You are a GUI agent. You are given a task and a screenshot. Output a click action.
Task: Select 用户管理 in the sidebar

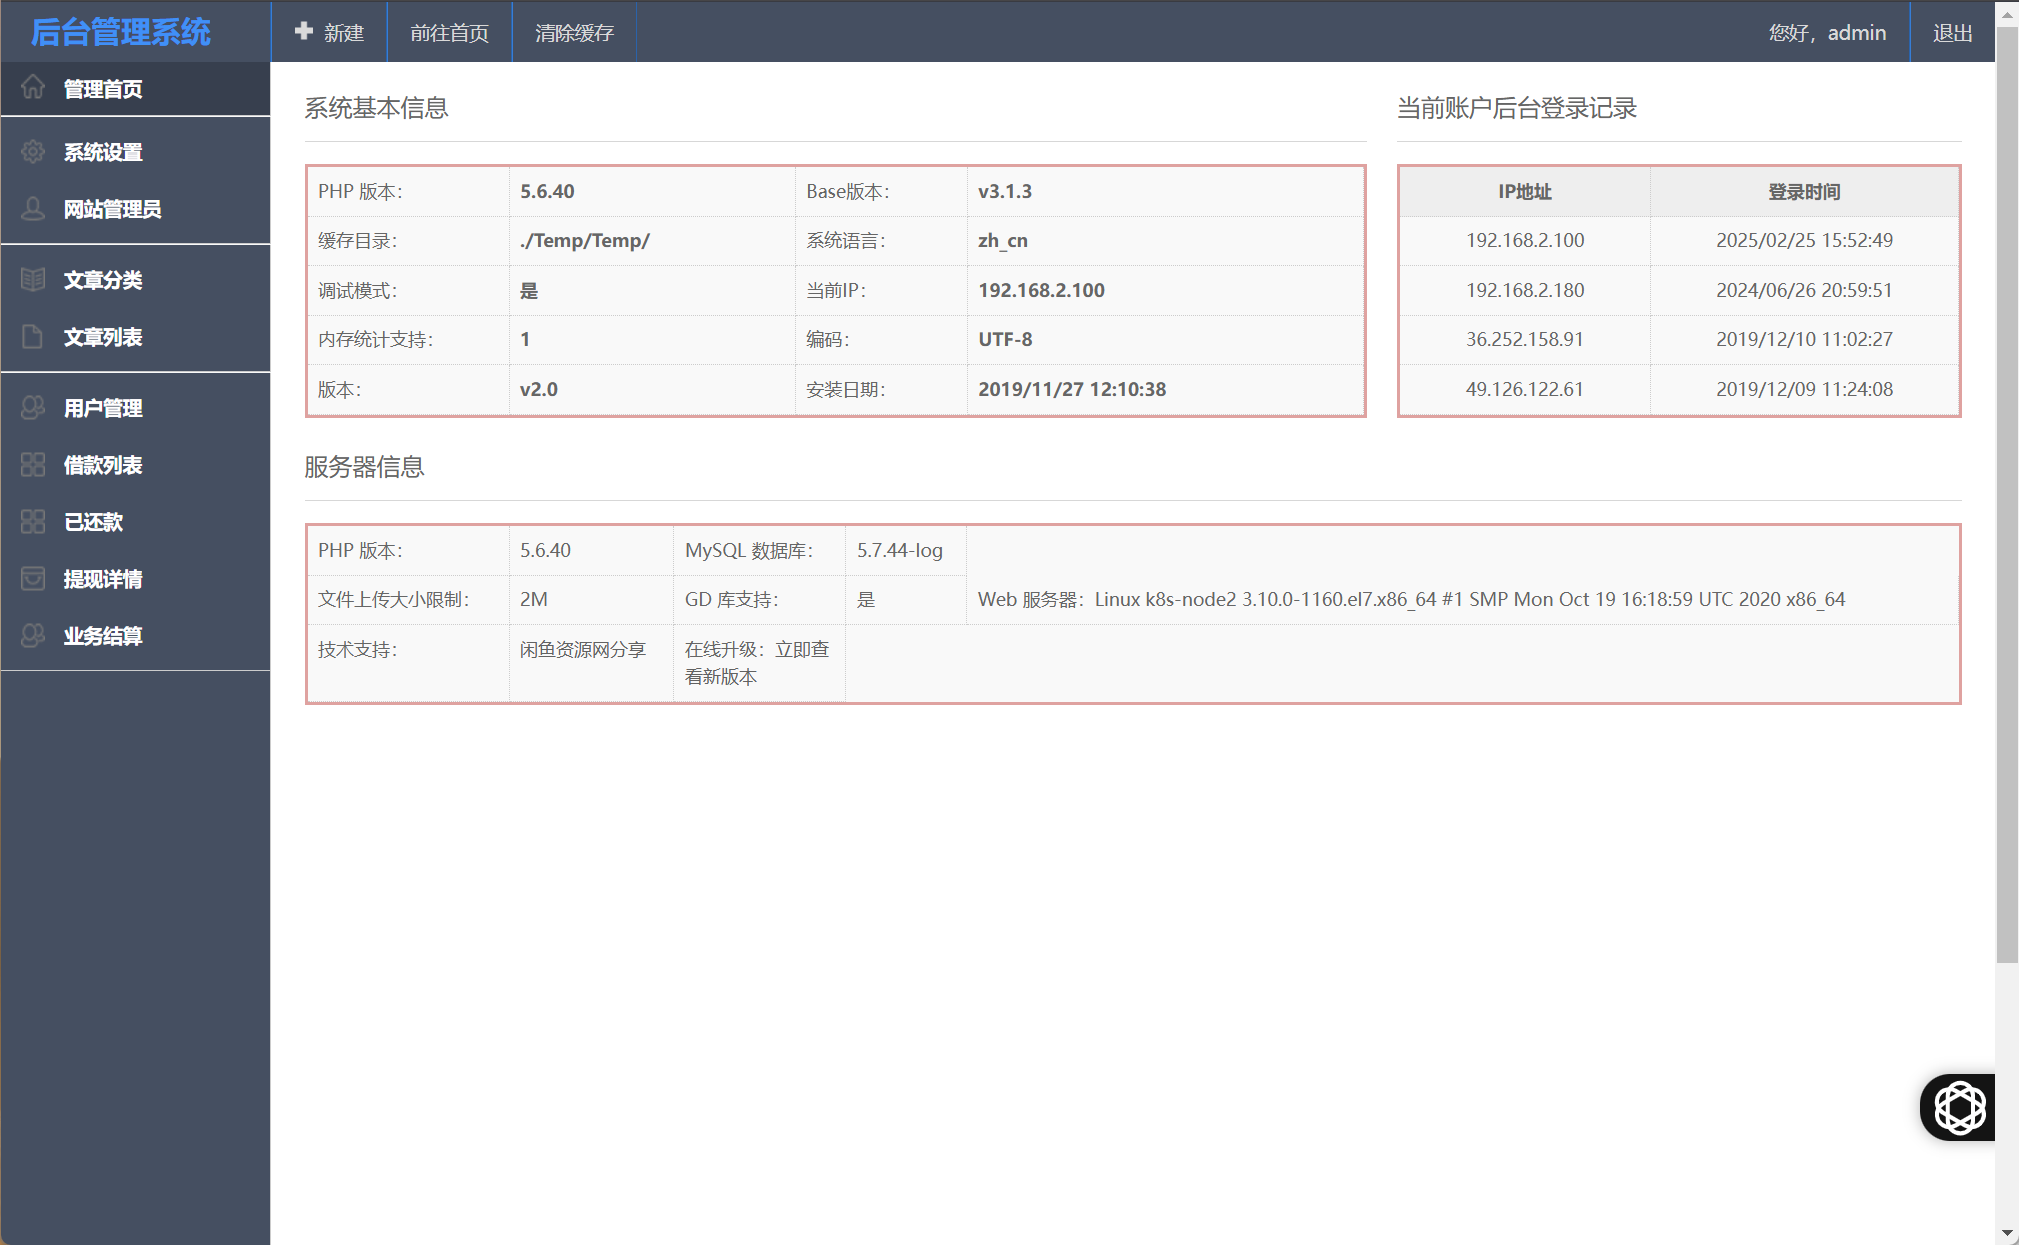(x=135, y=408)
